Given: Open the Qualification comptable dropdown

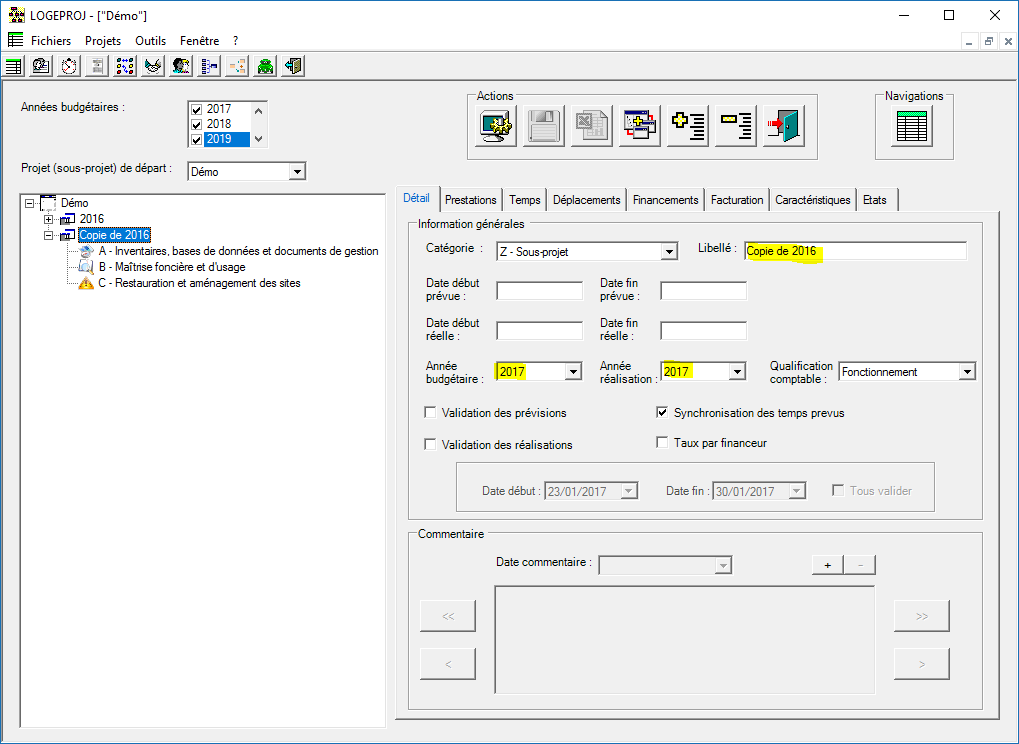Looking at the screenshot, I should pos(966,372).
